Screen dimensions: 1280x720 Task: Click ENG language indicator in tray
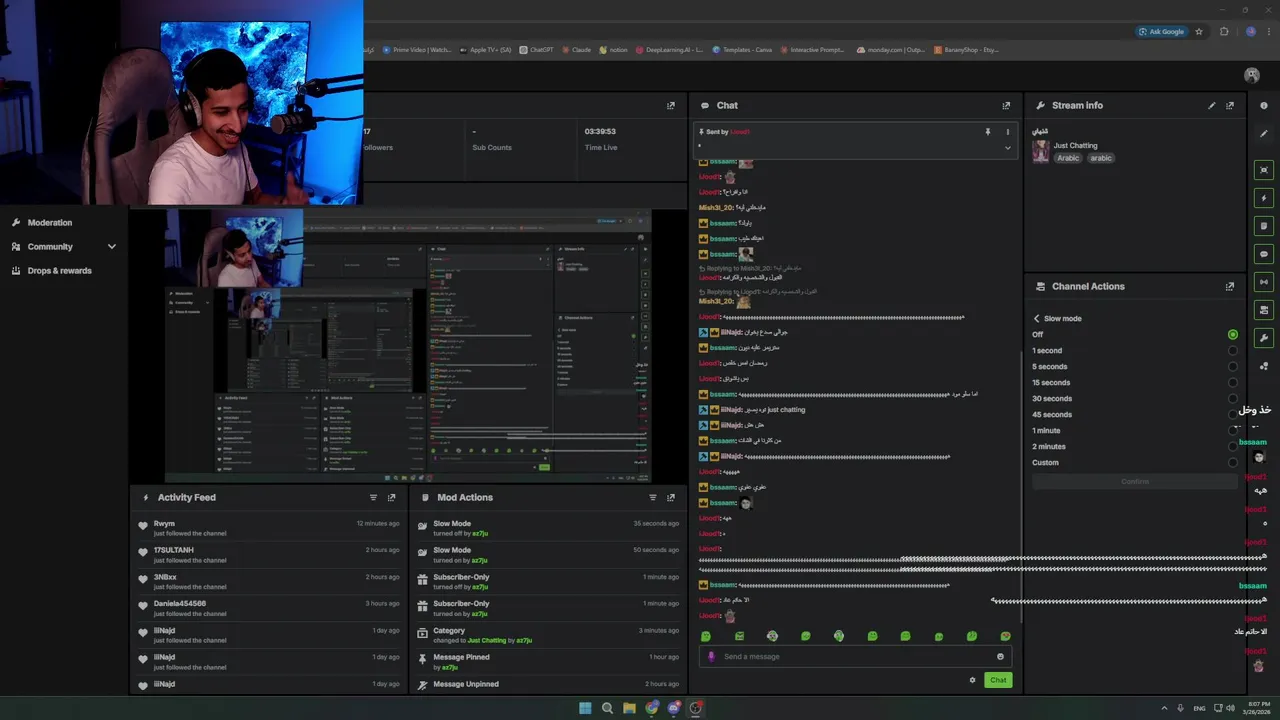tap(1199, 708)
